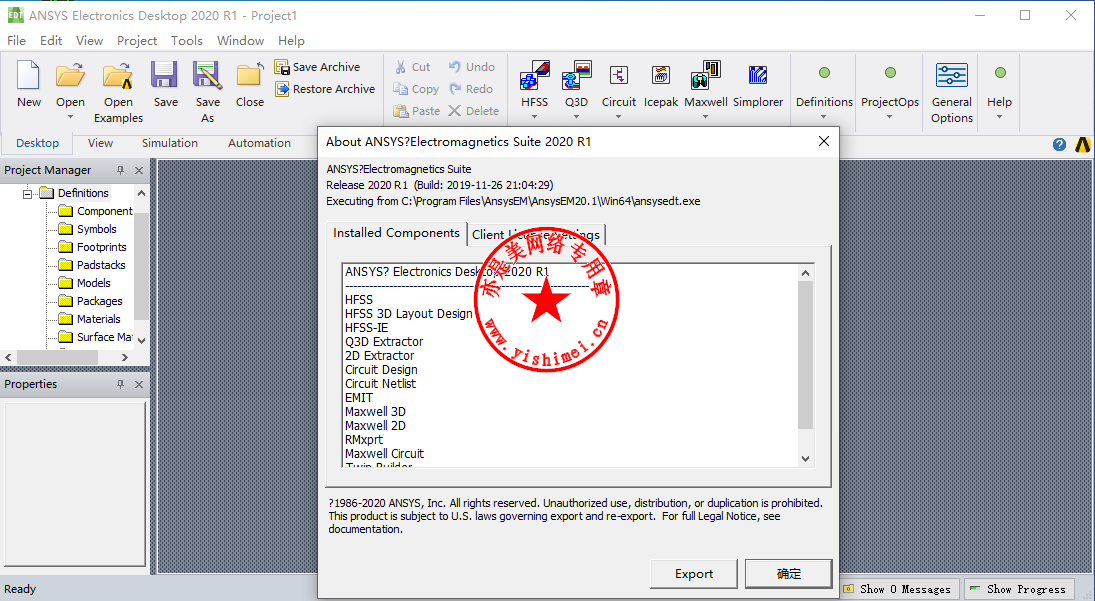Click Copy in the ribbon

pos(416,89)
